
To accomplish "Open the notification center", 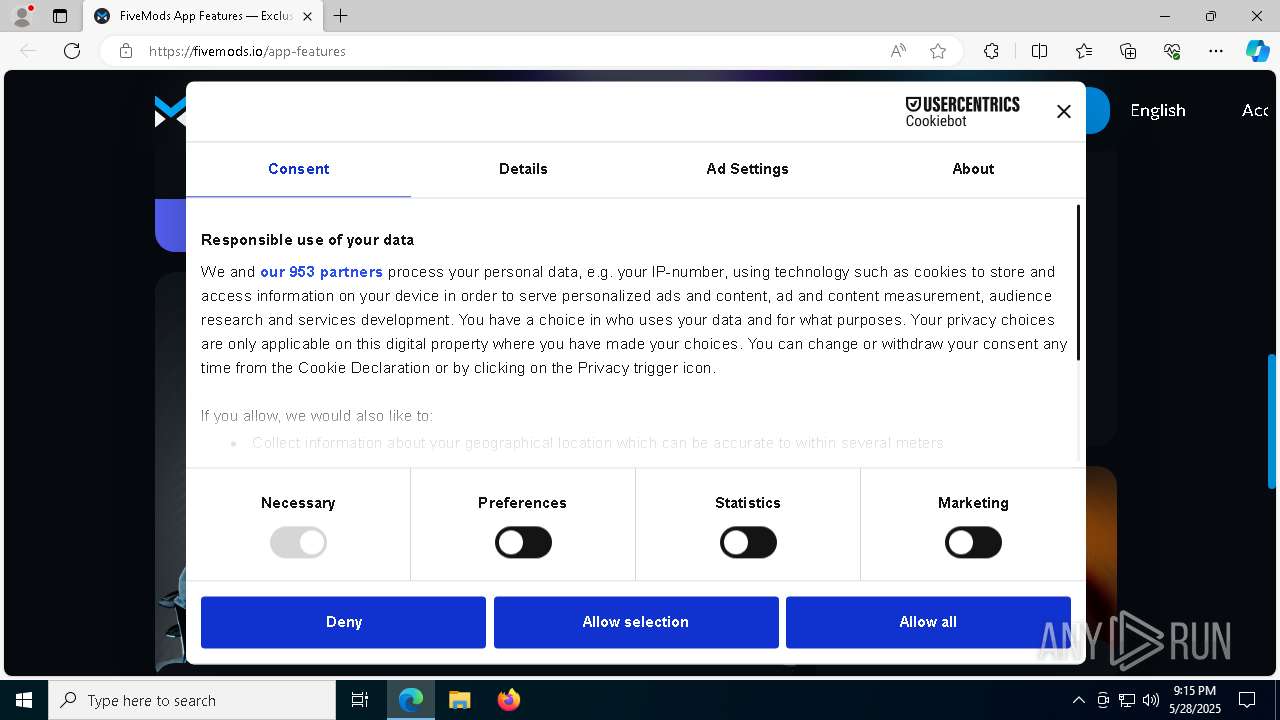I will (x=1247, y=700).
